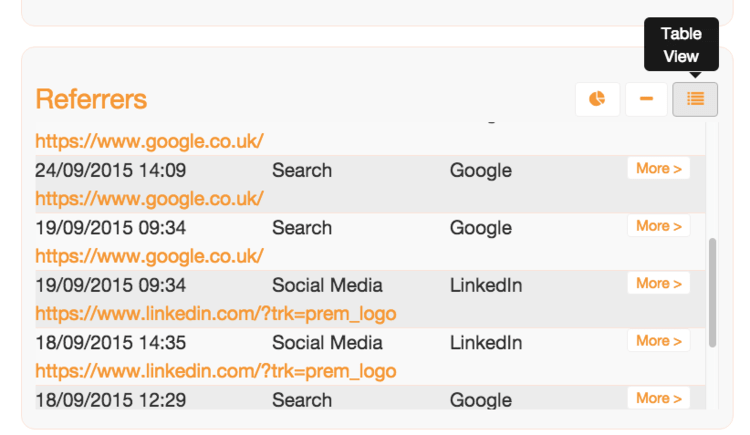Screen dimensions: 750x435
Task: Select Google source in 18/09/2015 12:29 row
Action: 481,400
